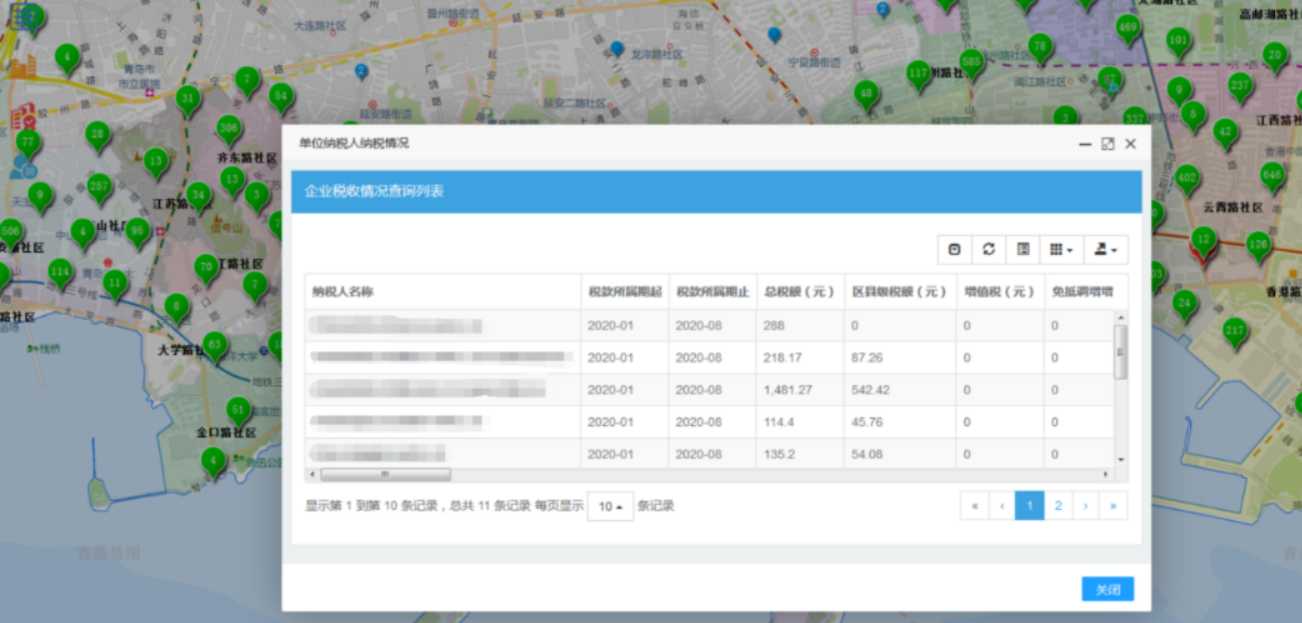Click the green map marker labeled 117
The image size is (1302, 623).
[918, 74]
